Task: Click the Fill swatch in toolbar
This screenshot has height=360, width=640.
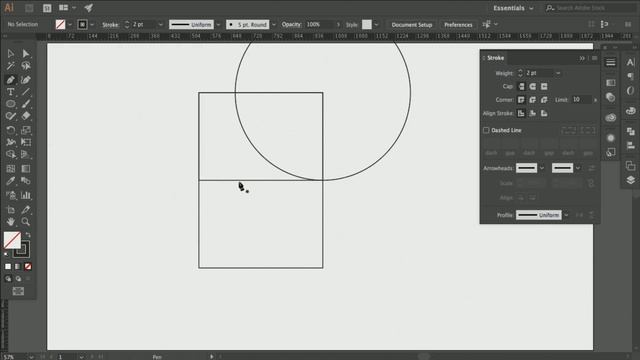Action: click(x=12, y=240)
